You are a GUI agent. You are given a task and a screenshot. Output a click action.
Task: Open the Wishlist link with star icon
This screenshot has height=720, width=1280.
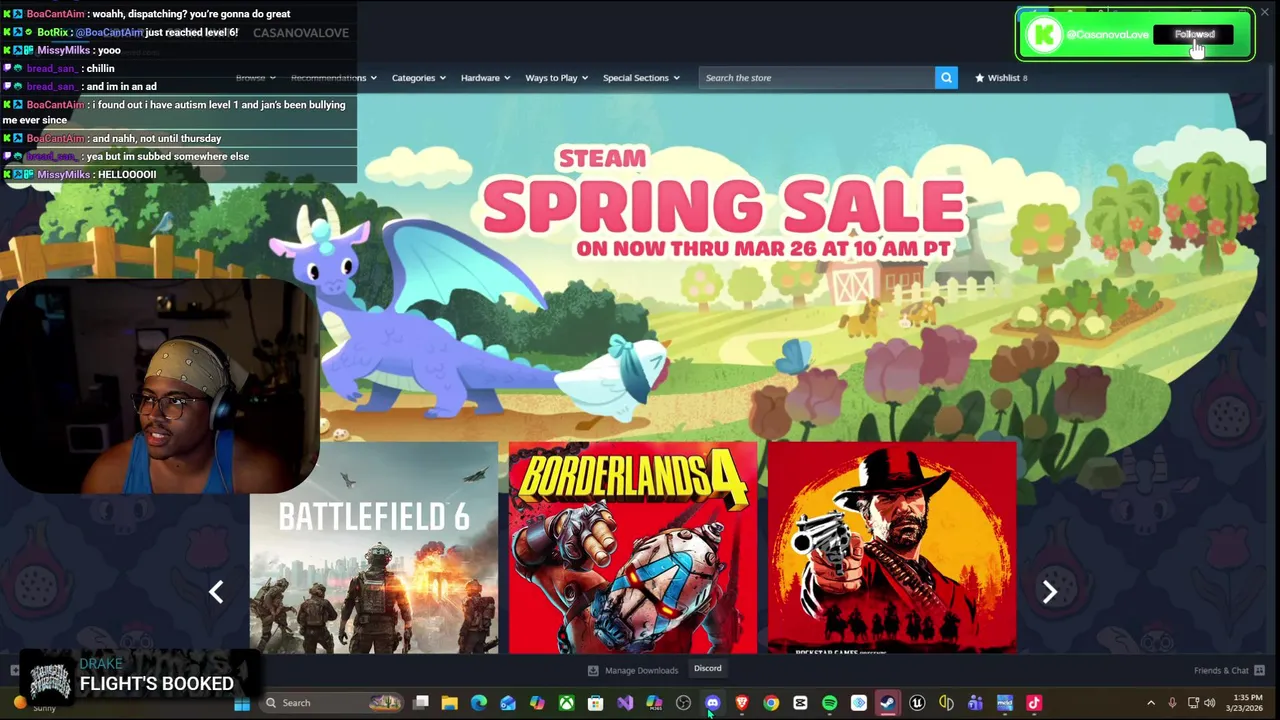(x=1001, y=78)
